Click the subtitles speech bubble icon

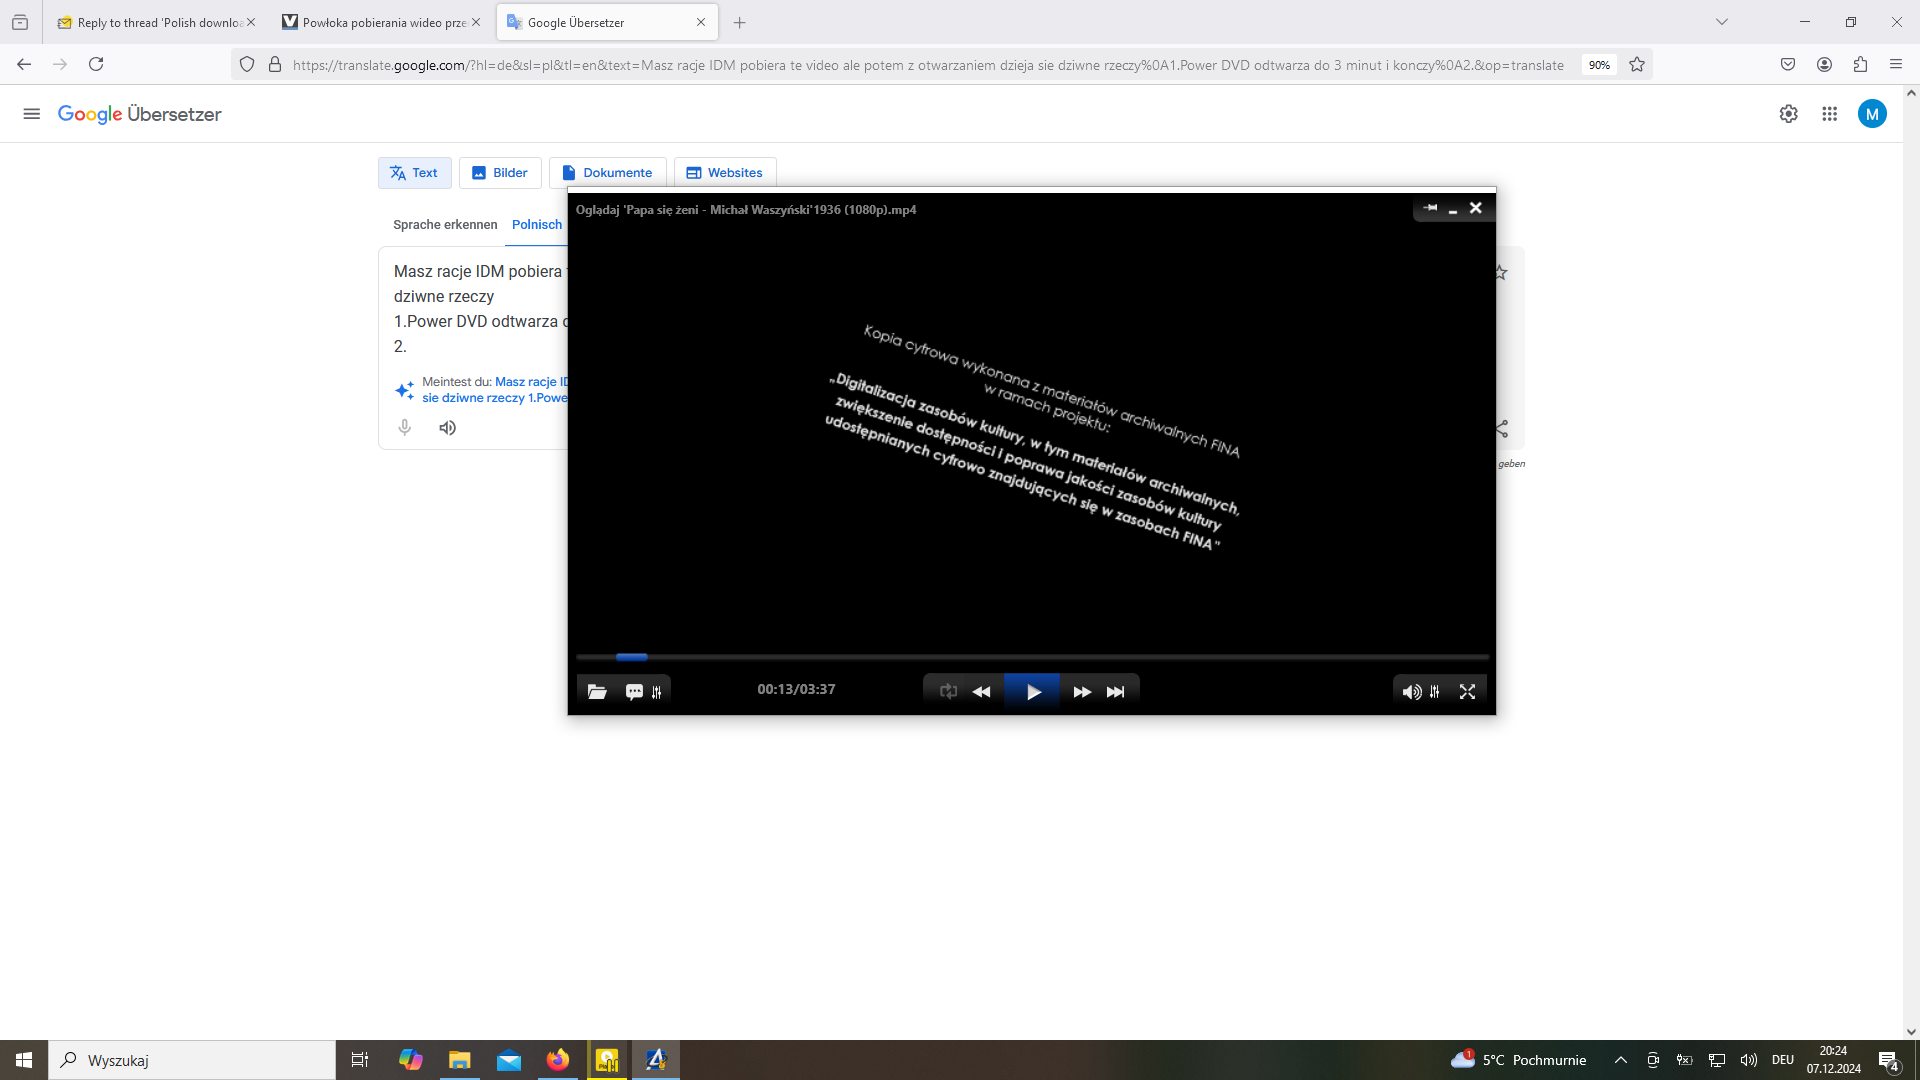pyautogui.click(x=634, y=692)
